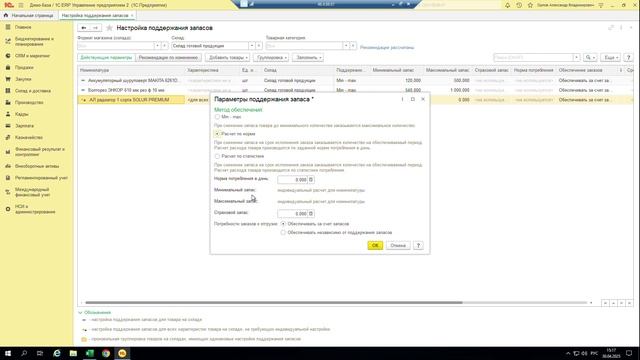This screenshot has width=640, height=360.
Task: Open the Рекомендации рассчитаны link
Action: (x=387, y=47)
